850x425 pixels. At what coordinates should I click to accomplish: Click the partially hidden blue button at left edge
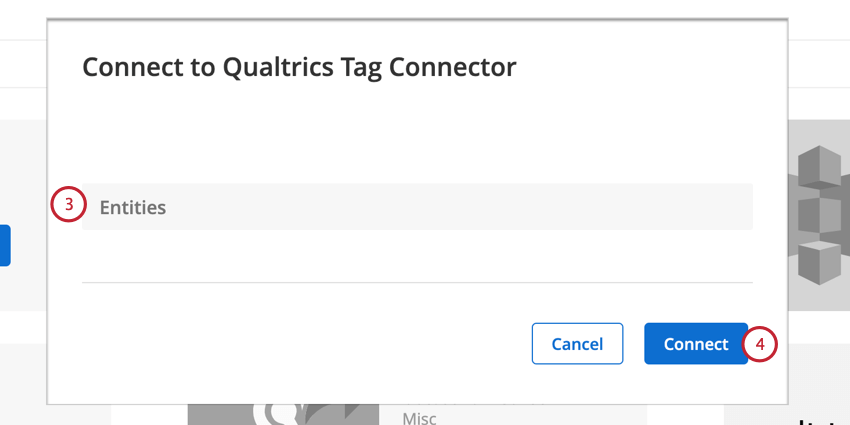pos(5,246)
